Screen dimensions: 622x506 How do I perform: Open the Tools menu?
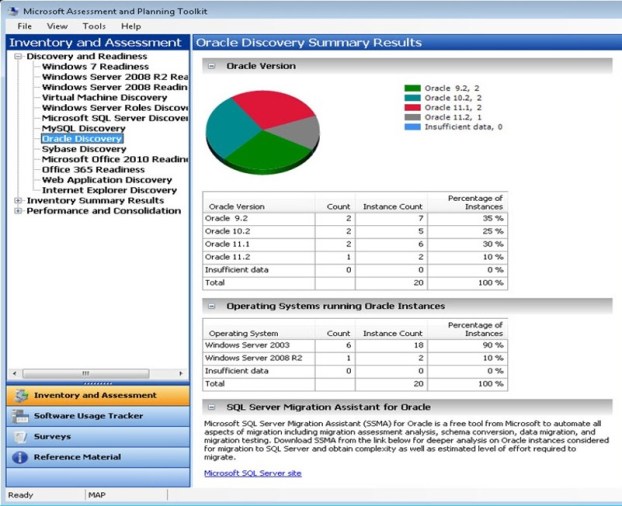pyautogui.click(x=94, y=26)
